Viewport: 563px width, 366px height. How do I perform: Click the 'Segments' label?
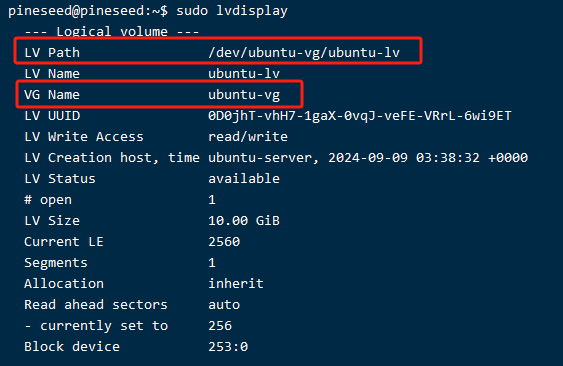(56, 263)
